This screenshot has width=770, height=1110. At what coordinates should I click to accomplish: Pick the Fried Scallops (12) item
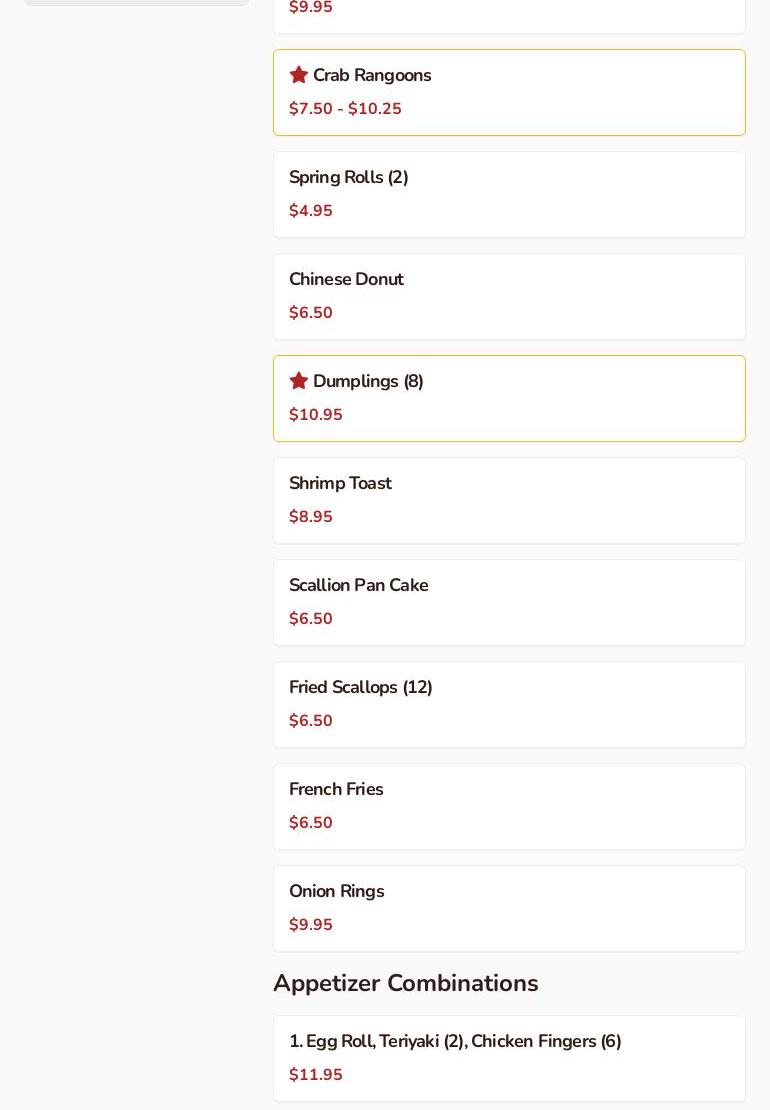pyautogui.click(x=361, y=688)
